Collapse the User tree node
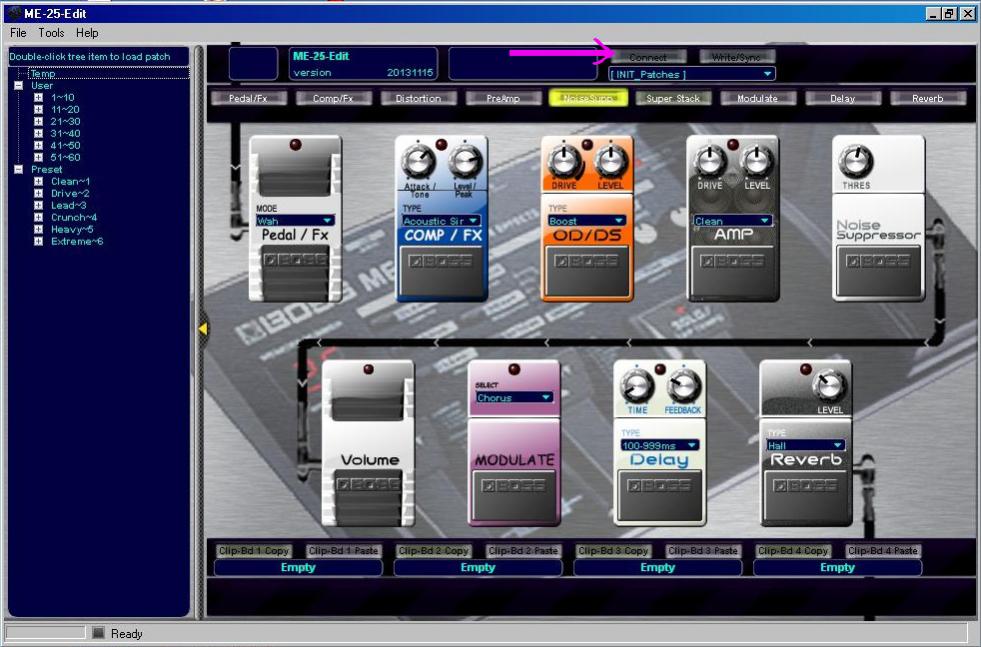 [19, 86]
